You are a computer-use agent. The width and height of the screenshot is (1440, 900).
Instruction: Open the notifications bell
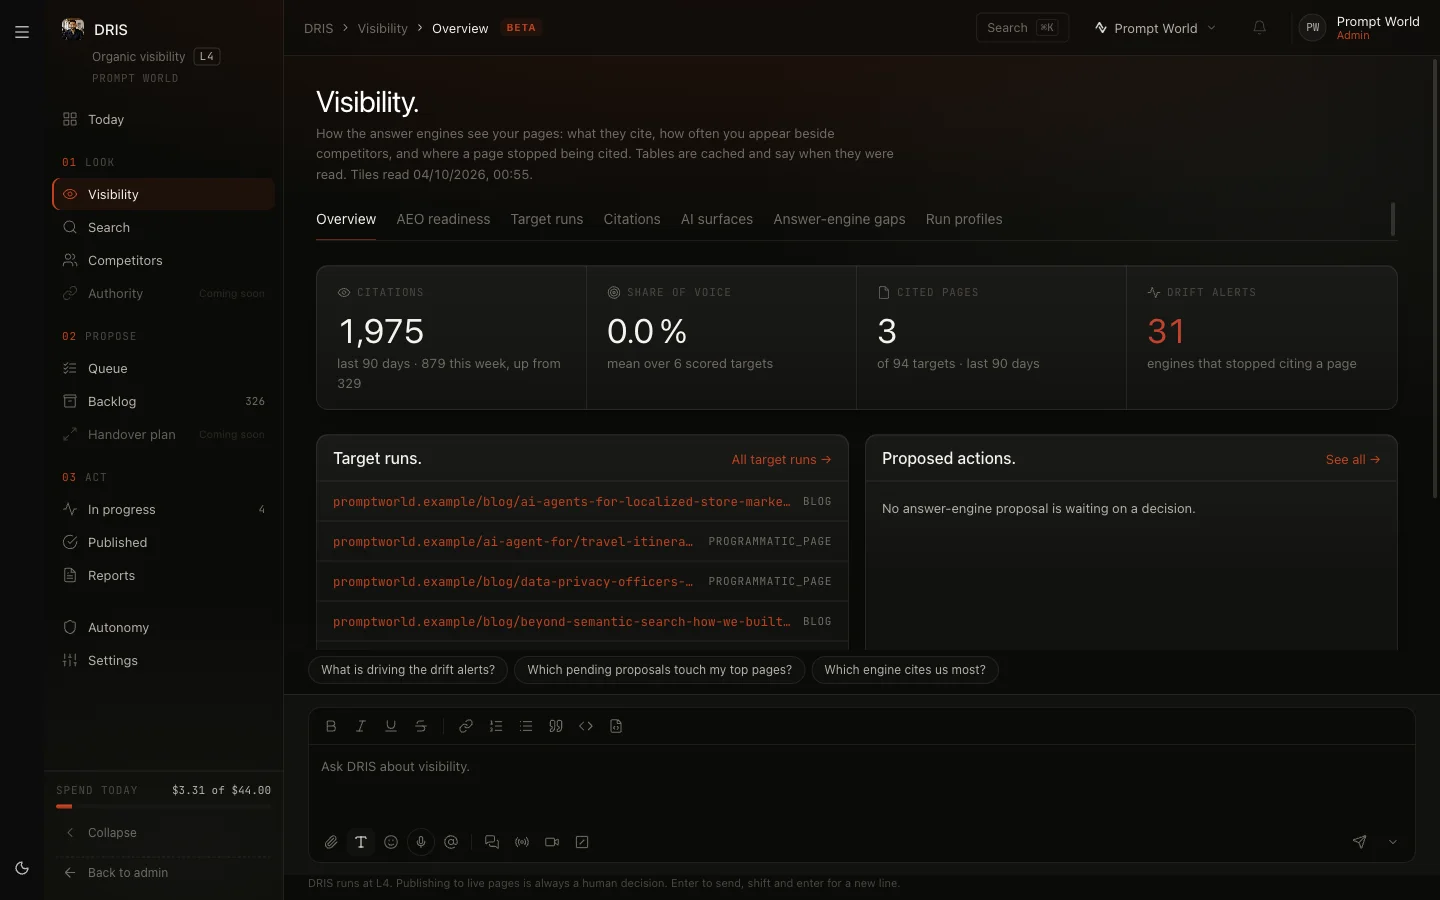pos(1260,28)
